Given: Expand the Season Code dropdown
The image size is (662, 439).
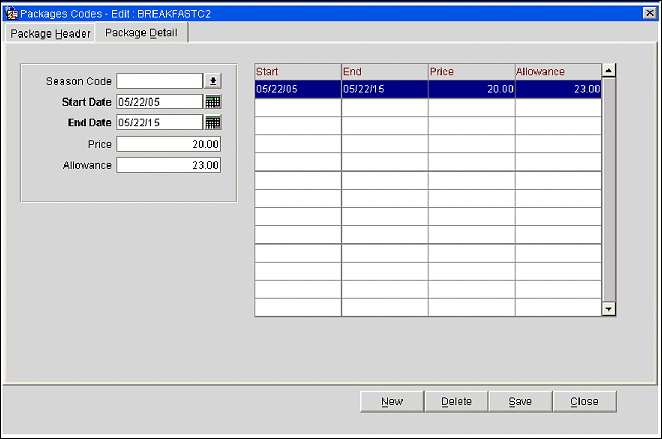Looking at the screenshot, I should click(213, 81).
